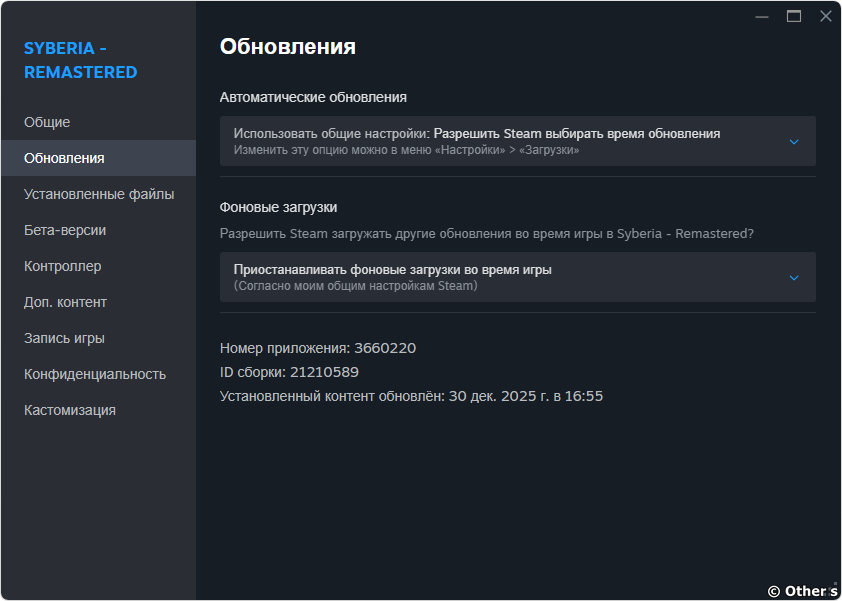Click the Установленный контент обновлён date line
The width and height of the screenshot is (842, 601).
pos(411,396)
